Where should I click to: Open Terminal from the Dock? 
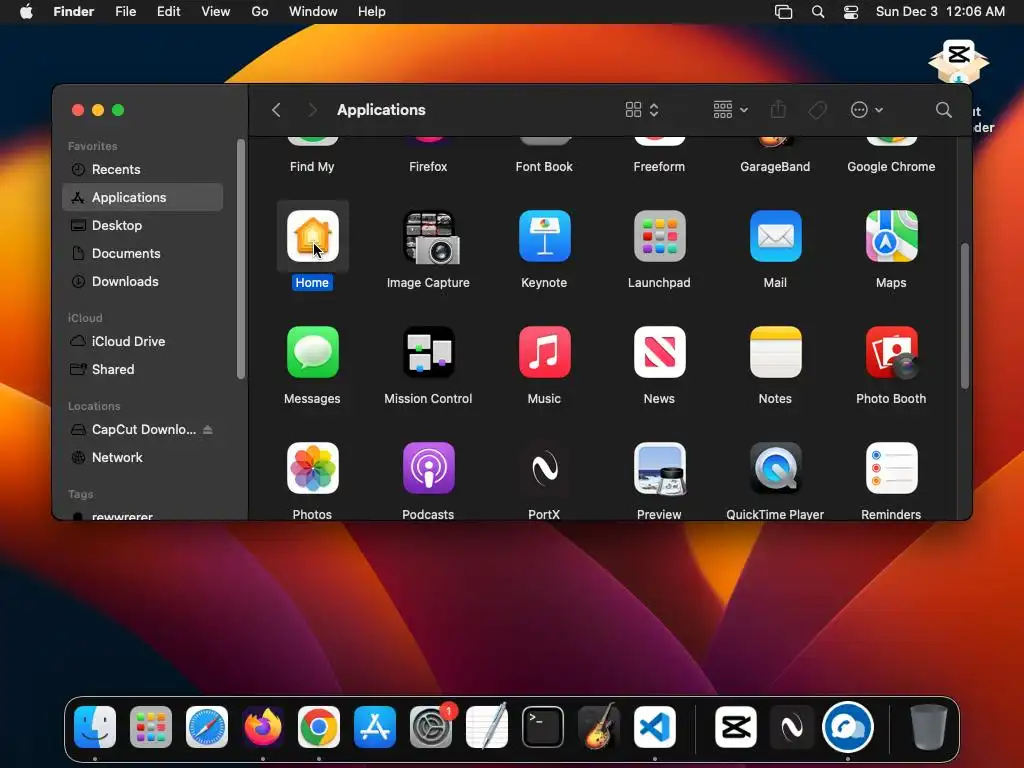[x=543, y=727]
